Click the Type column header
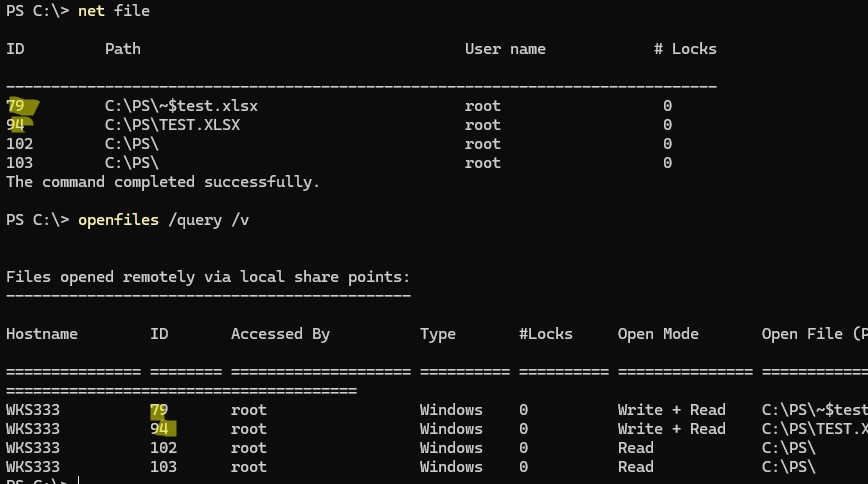 pos(438,334)
